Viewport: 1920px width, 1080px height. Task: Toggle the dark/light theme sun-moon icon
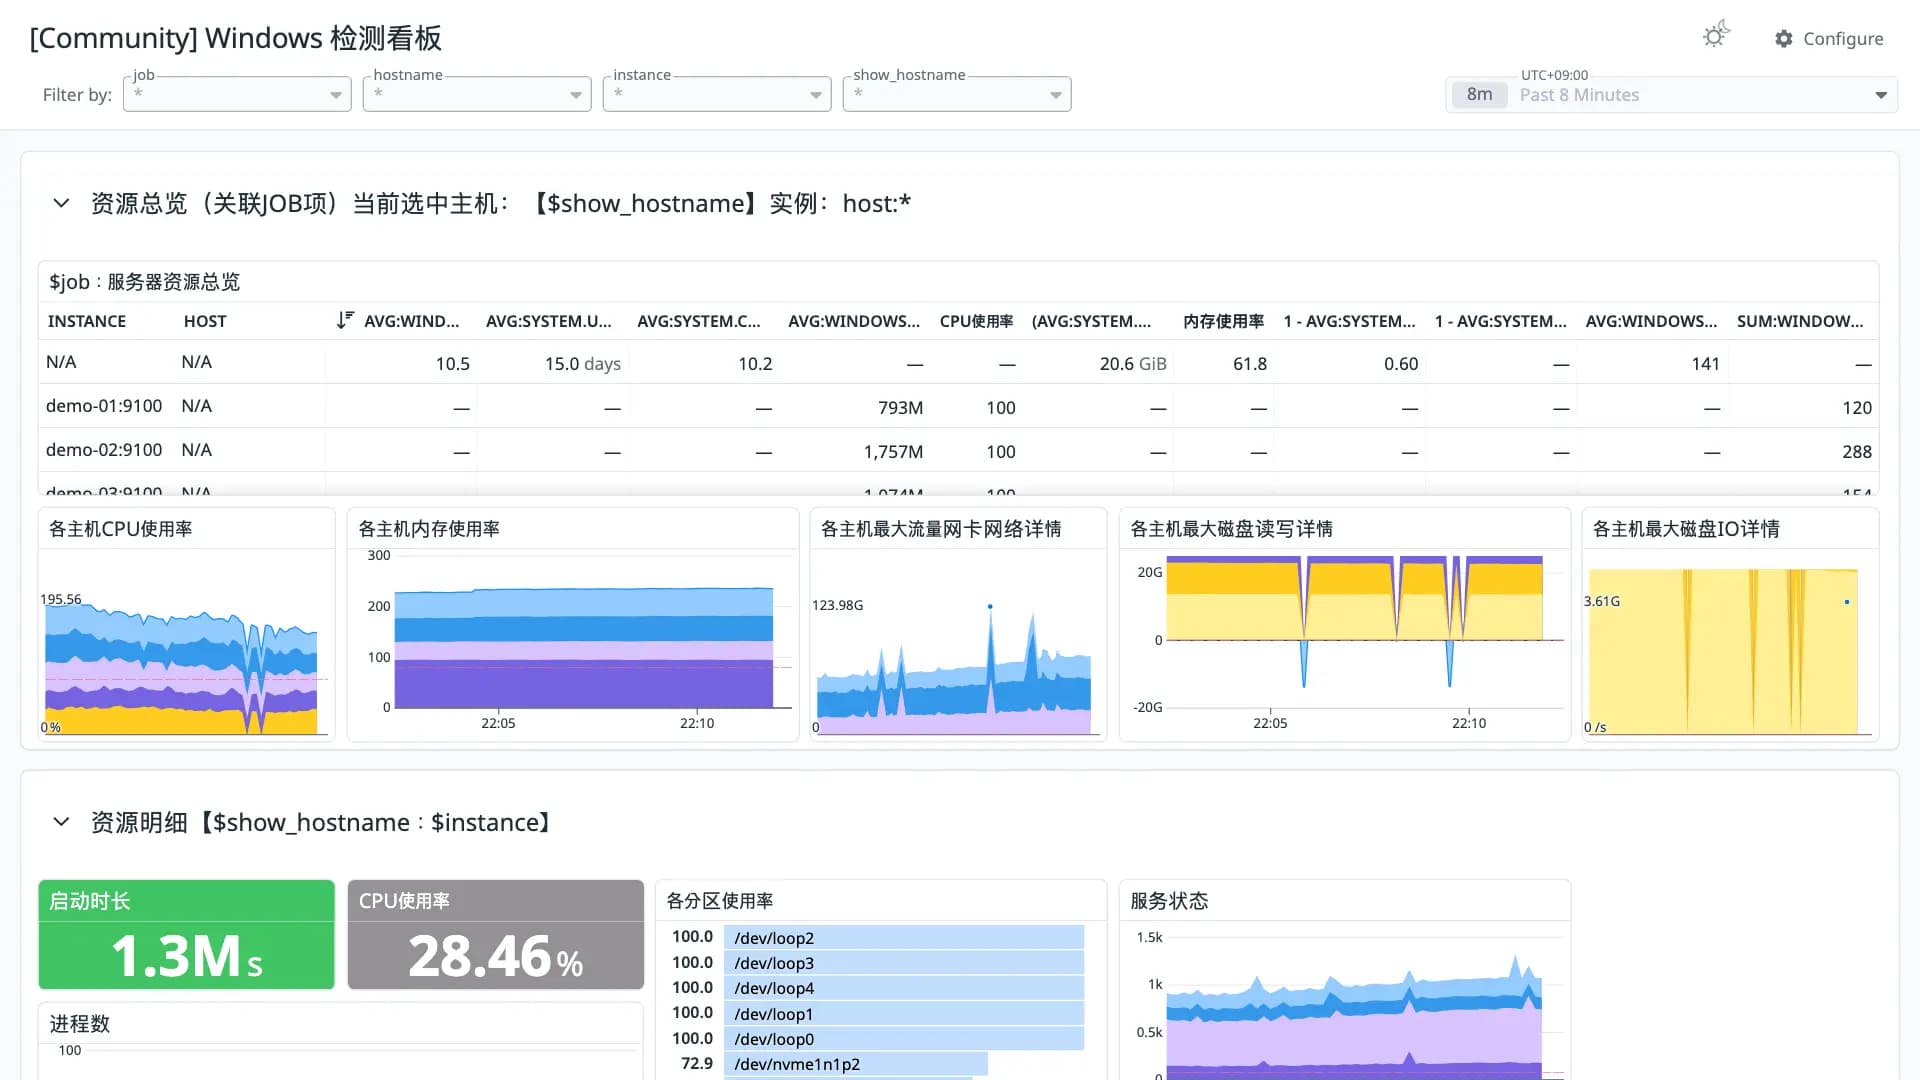point(1716,36)
